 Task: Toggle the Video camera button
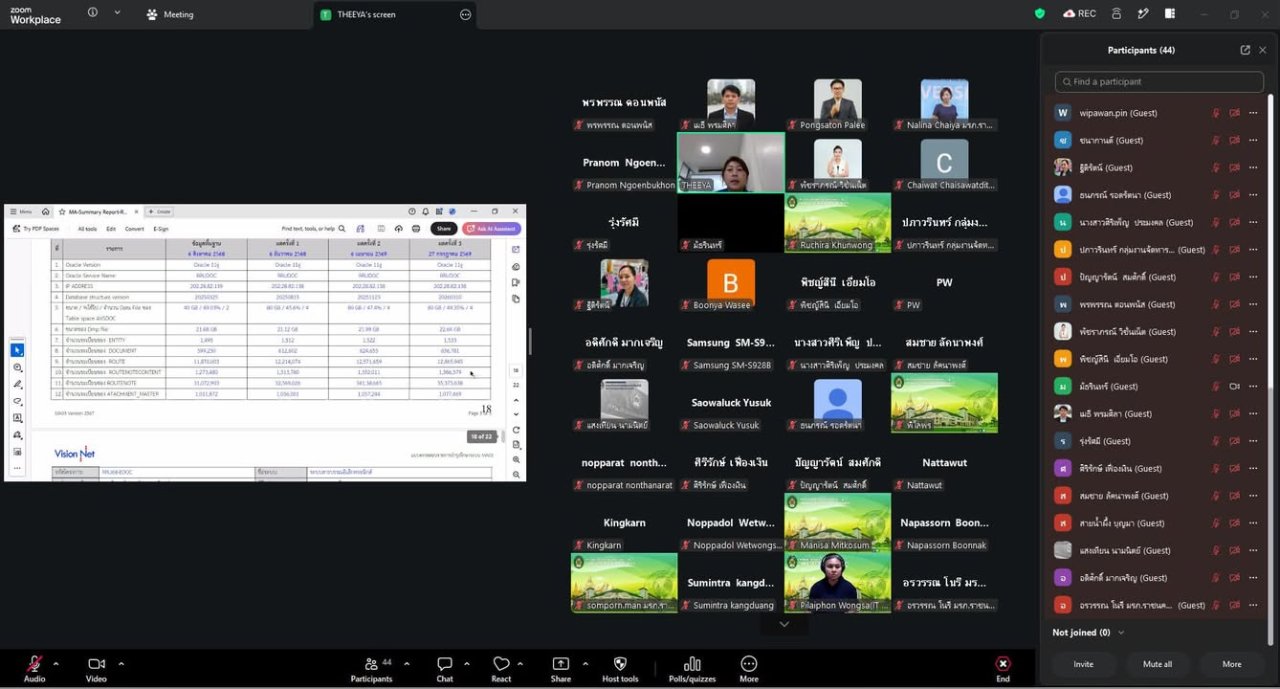tap(96, 668)
